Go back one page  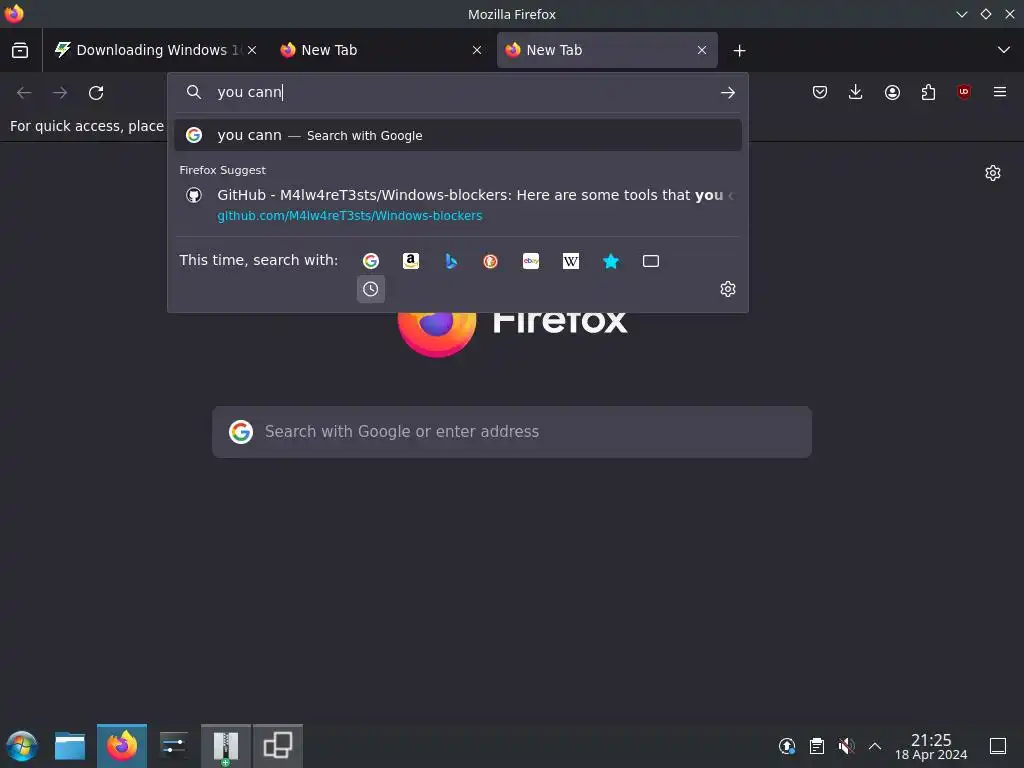[24, 93]
